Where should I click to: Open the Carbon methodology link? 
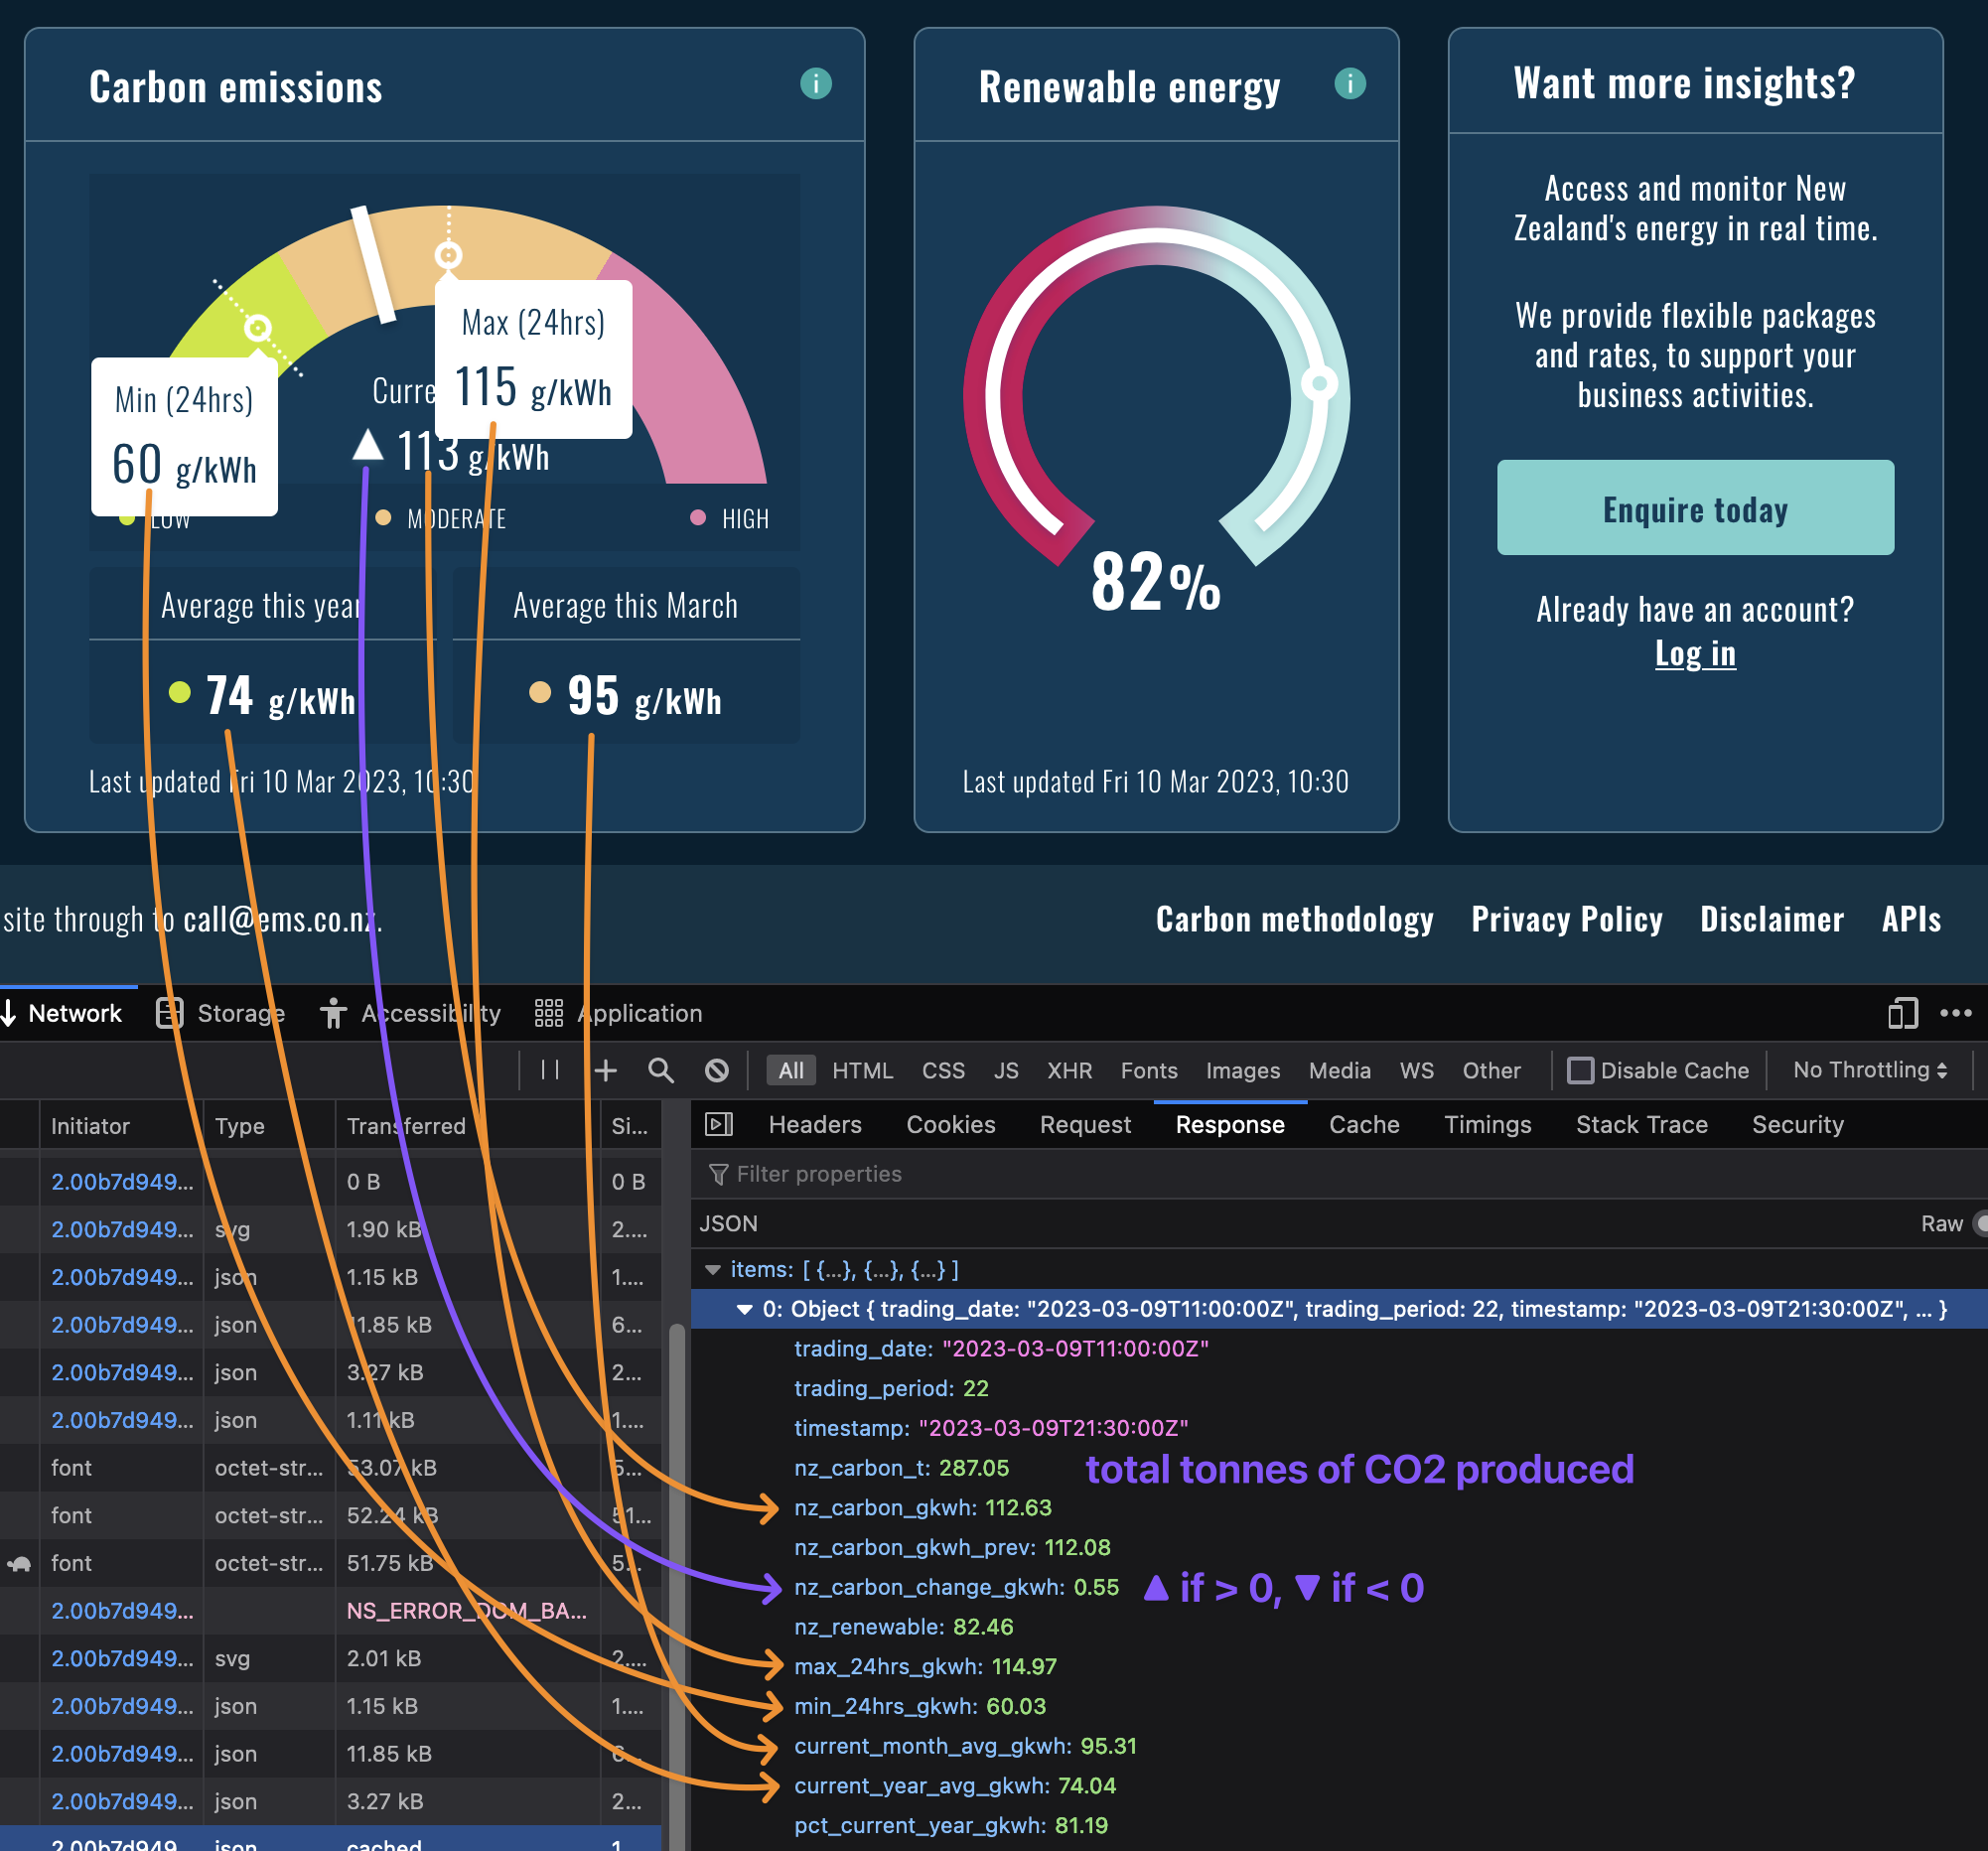click(x=1295, y=919)
